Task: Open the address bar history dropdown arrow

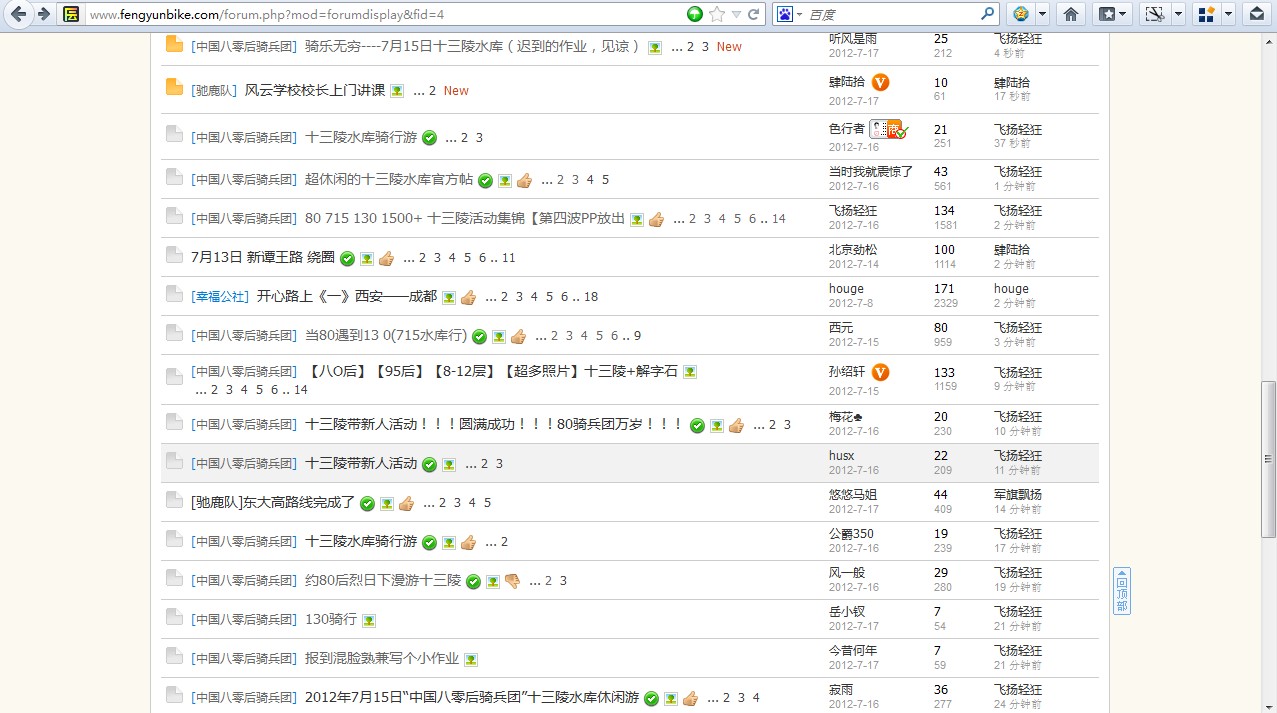Action: tap(735, 14)
